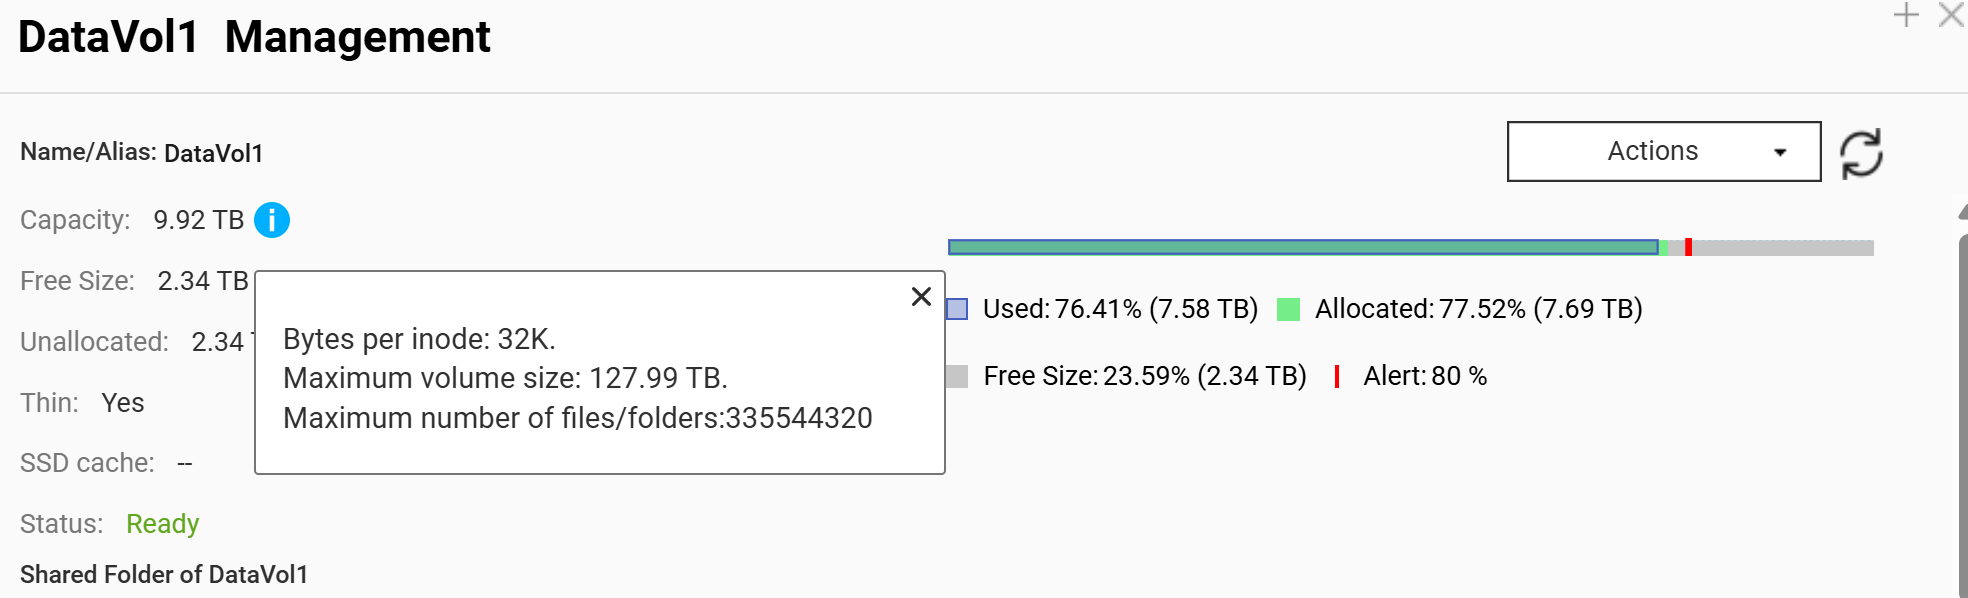Open the Actions dropdown
Screen dimensions: 1968x598
pos(1663,151)
